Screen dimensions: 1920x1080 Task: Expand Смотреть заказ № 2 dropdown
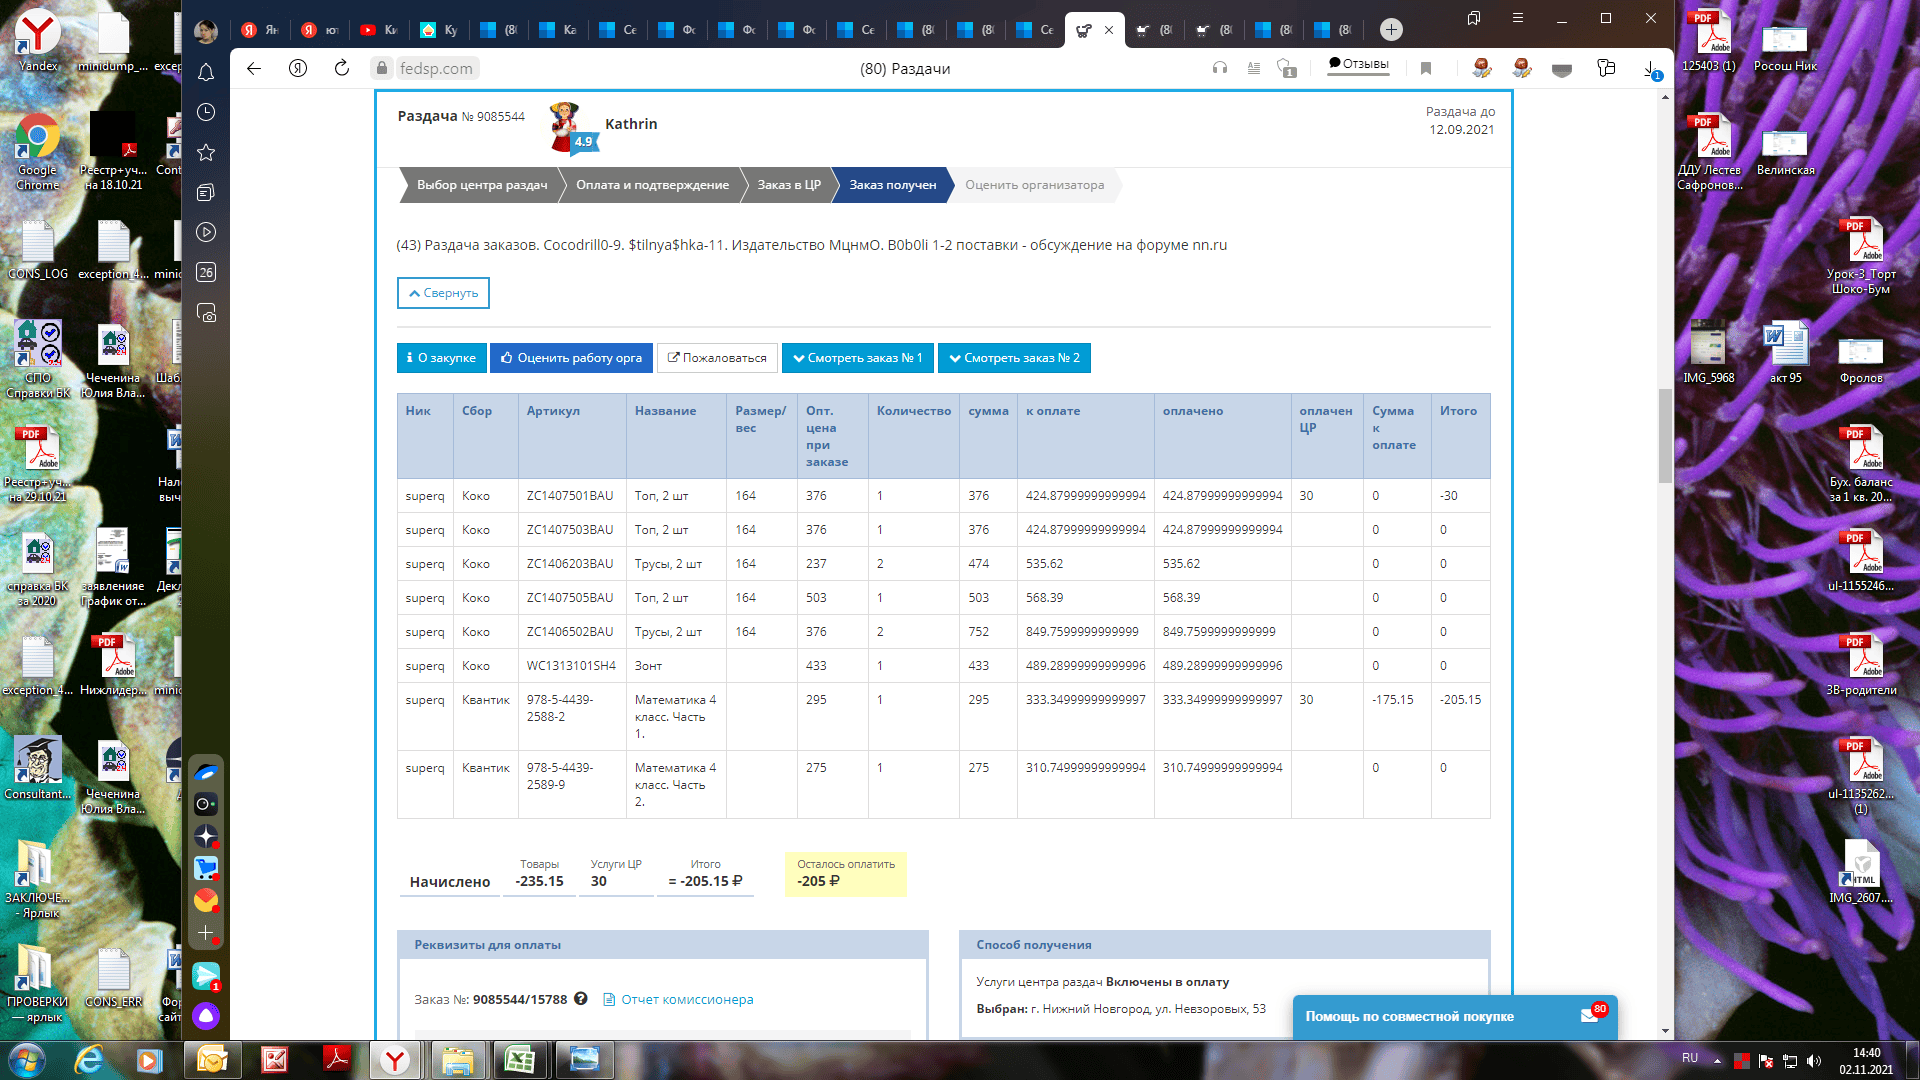1014,358
